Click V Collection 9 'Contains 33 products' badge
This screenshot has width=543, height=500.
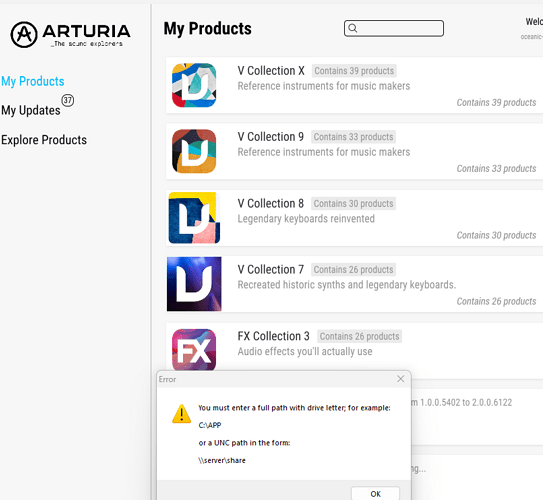353,137
